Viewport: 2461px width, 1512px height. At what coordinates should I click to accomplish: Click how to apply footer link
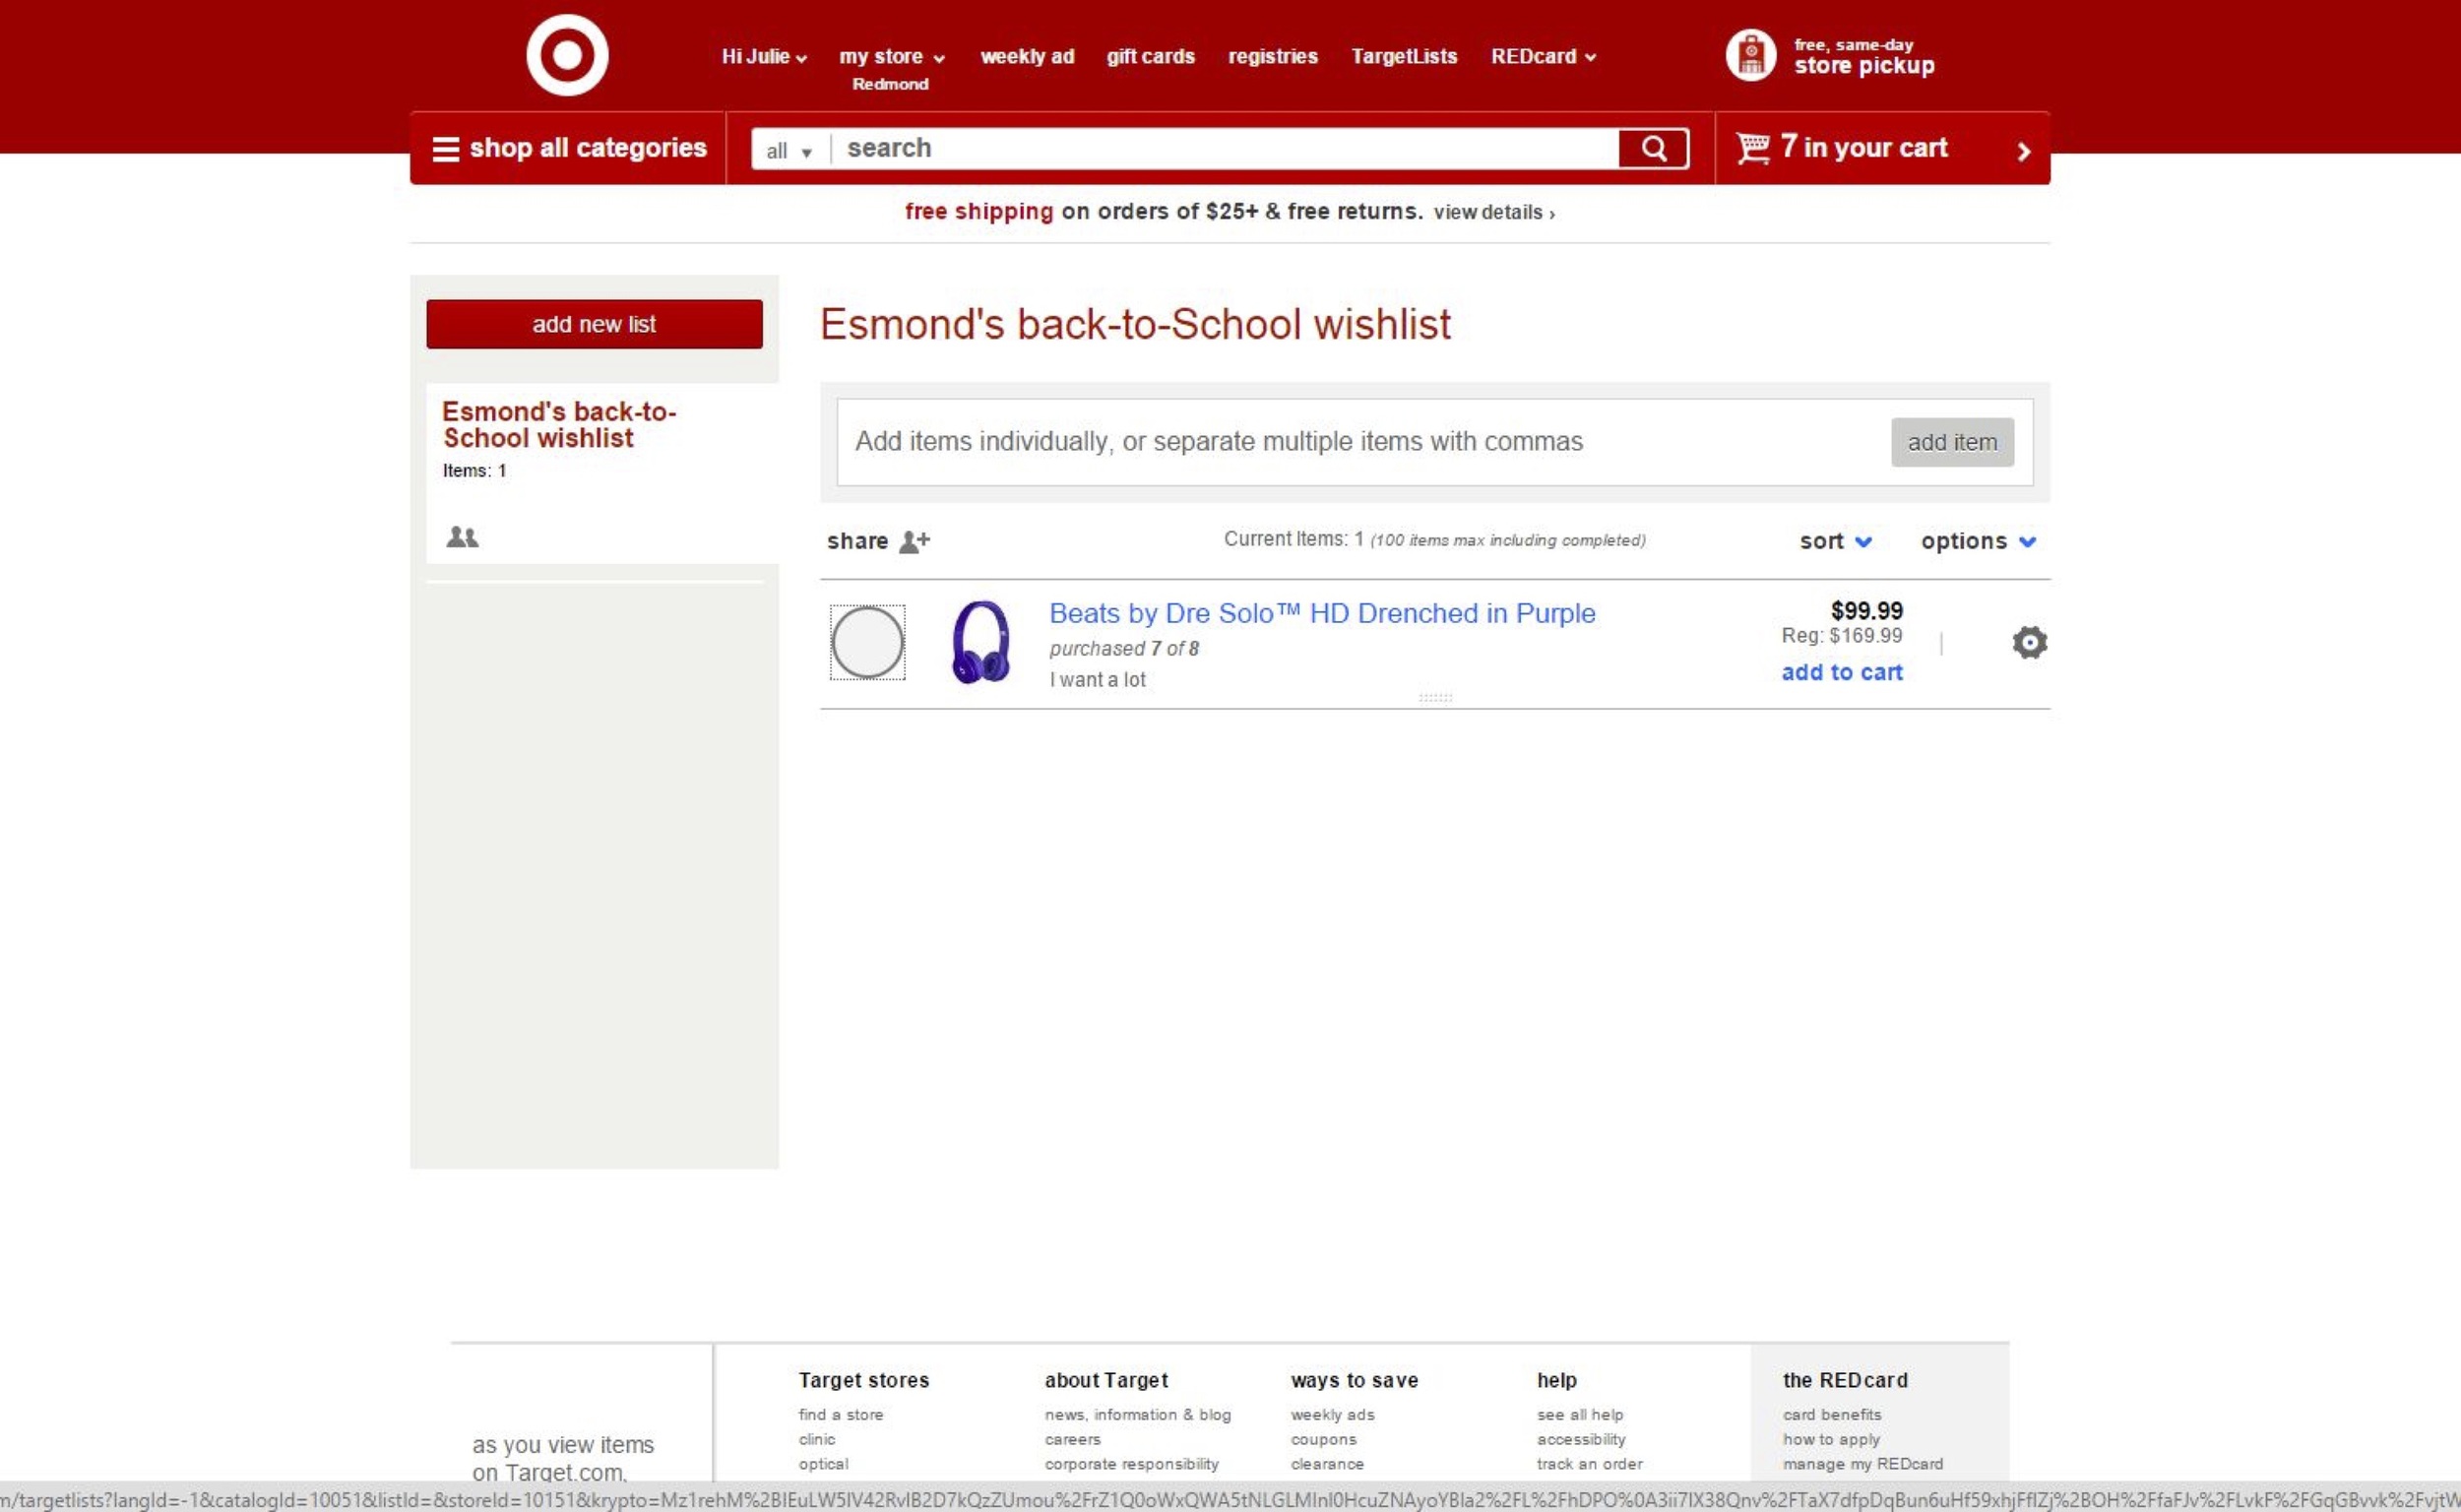tap(1831, 1439)
